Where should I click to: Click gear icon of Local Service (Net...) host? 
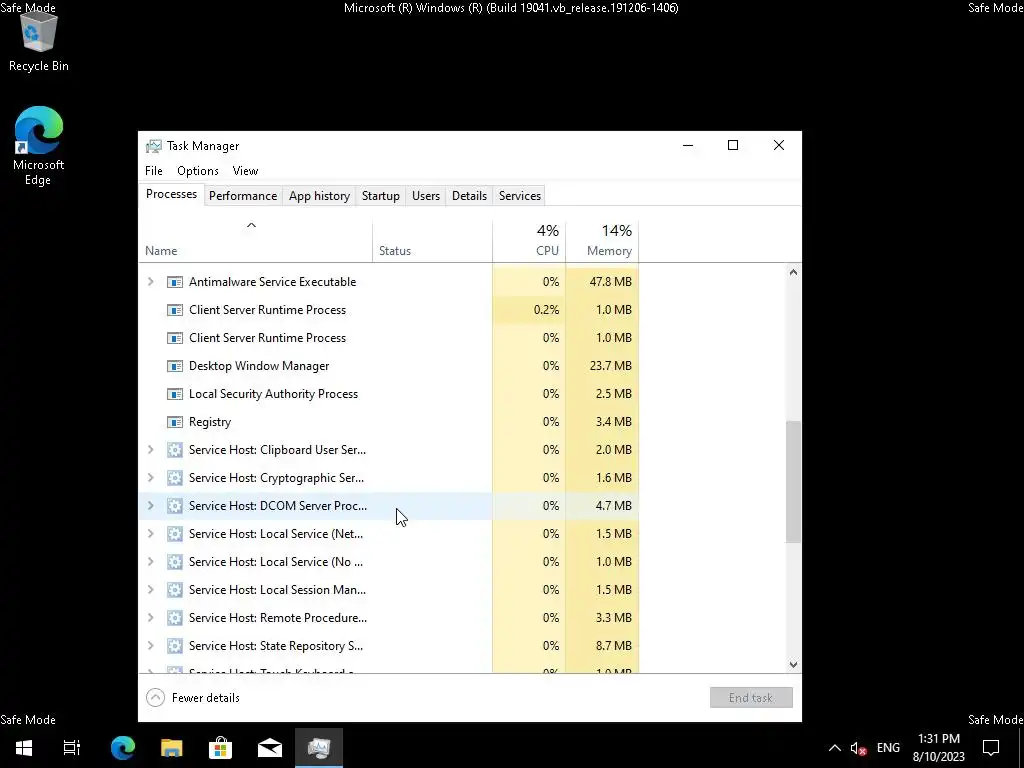(x=174, y=534)
